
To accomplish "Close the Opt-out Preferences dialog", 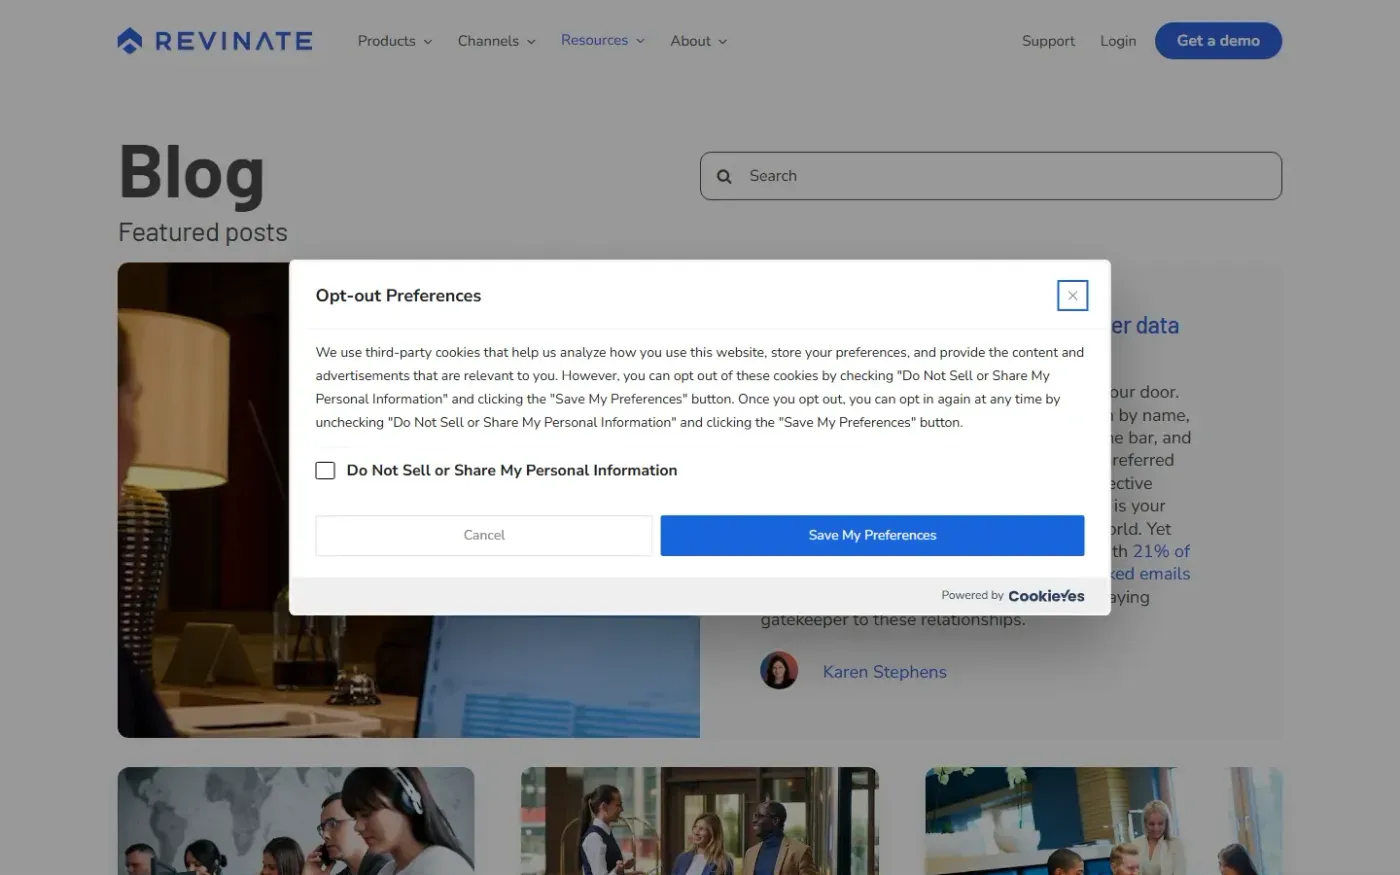I will point(1072,295).
